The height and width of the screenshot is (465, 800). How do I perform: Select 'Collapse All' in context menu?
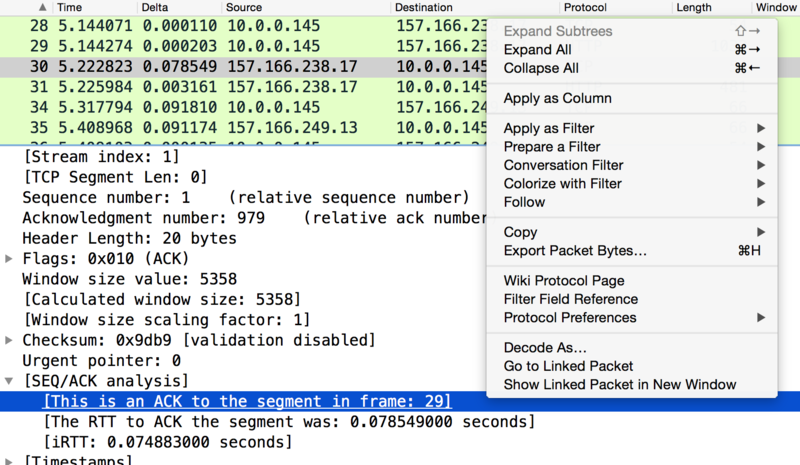[540, 69]
